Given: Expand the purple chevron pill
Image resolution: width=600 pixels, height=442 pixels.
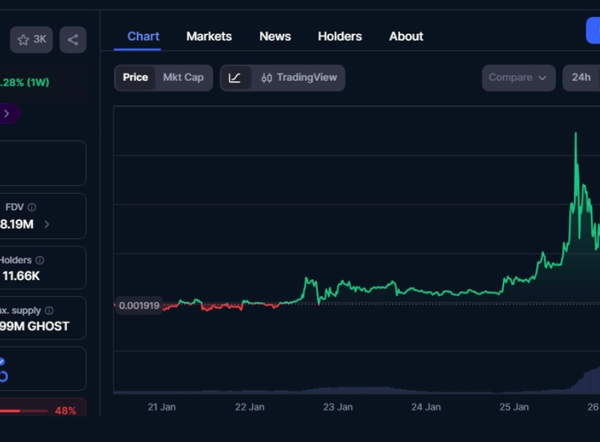Looking at the screenshot, I should (8, 114).
